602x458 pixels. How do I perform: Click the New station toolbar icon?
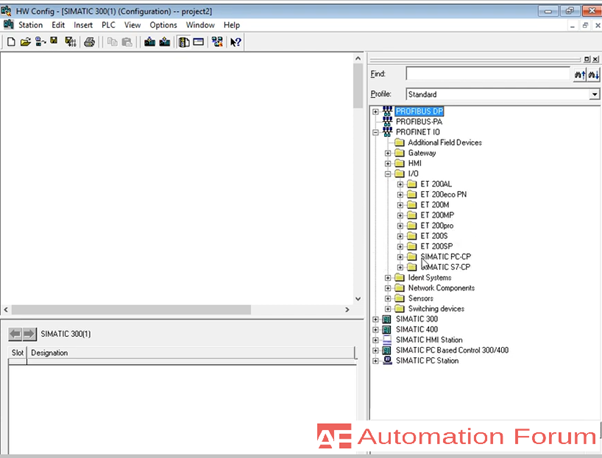coord(11,42)
